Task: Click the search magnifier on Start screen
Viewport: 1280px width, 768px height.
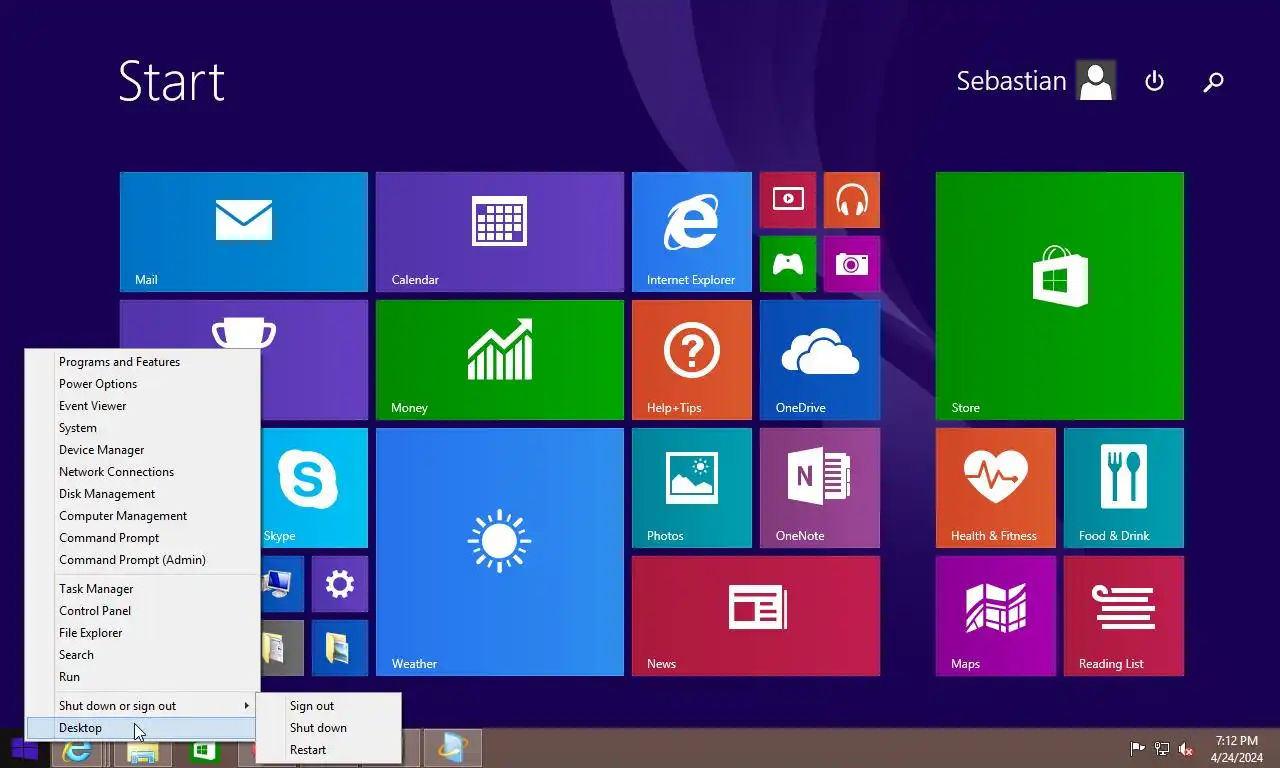Action: (x=1213, y=82)
